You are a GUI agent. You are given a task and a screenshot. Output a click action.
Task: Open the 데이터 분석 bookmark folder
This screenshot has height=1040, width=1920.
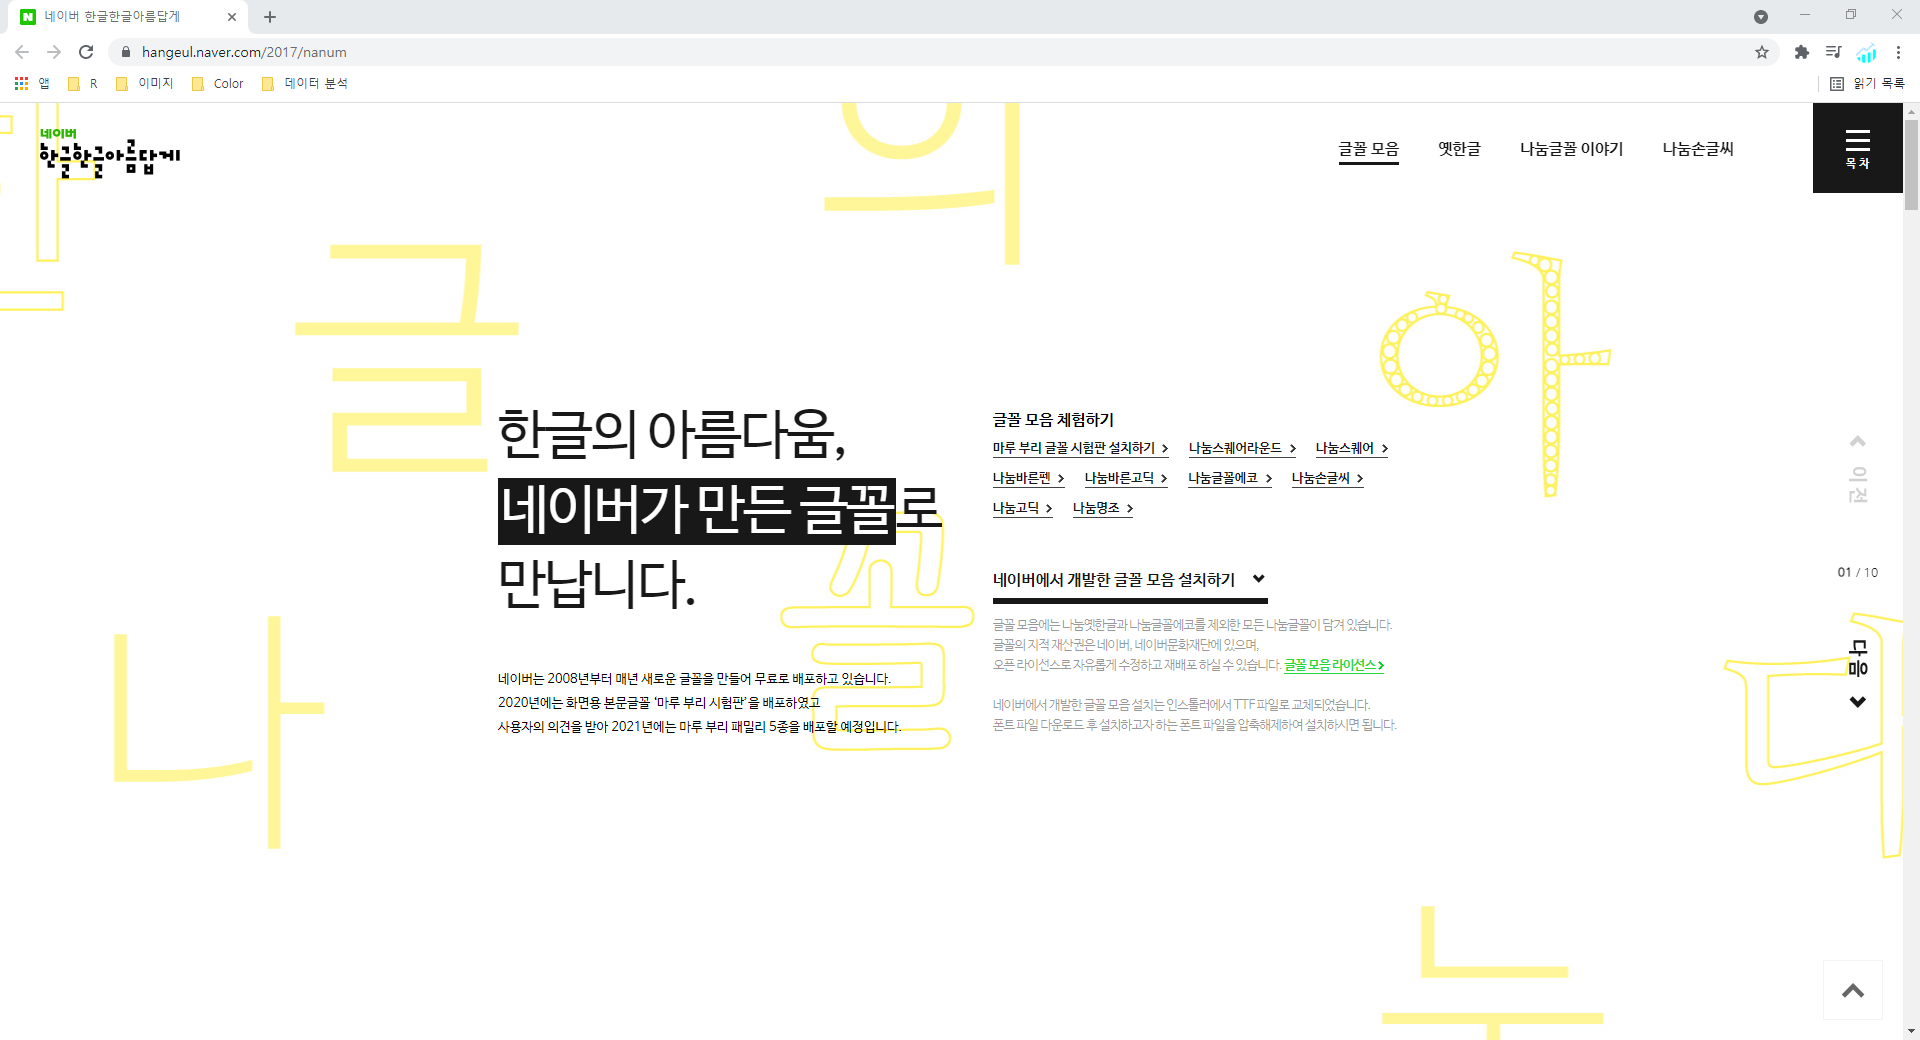click(x=305, y=83)
